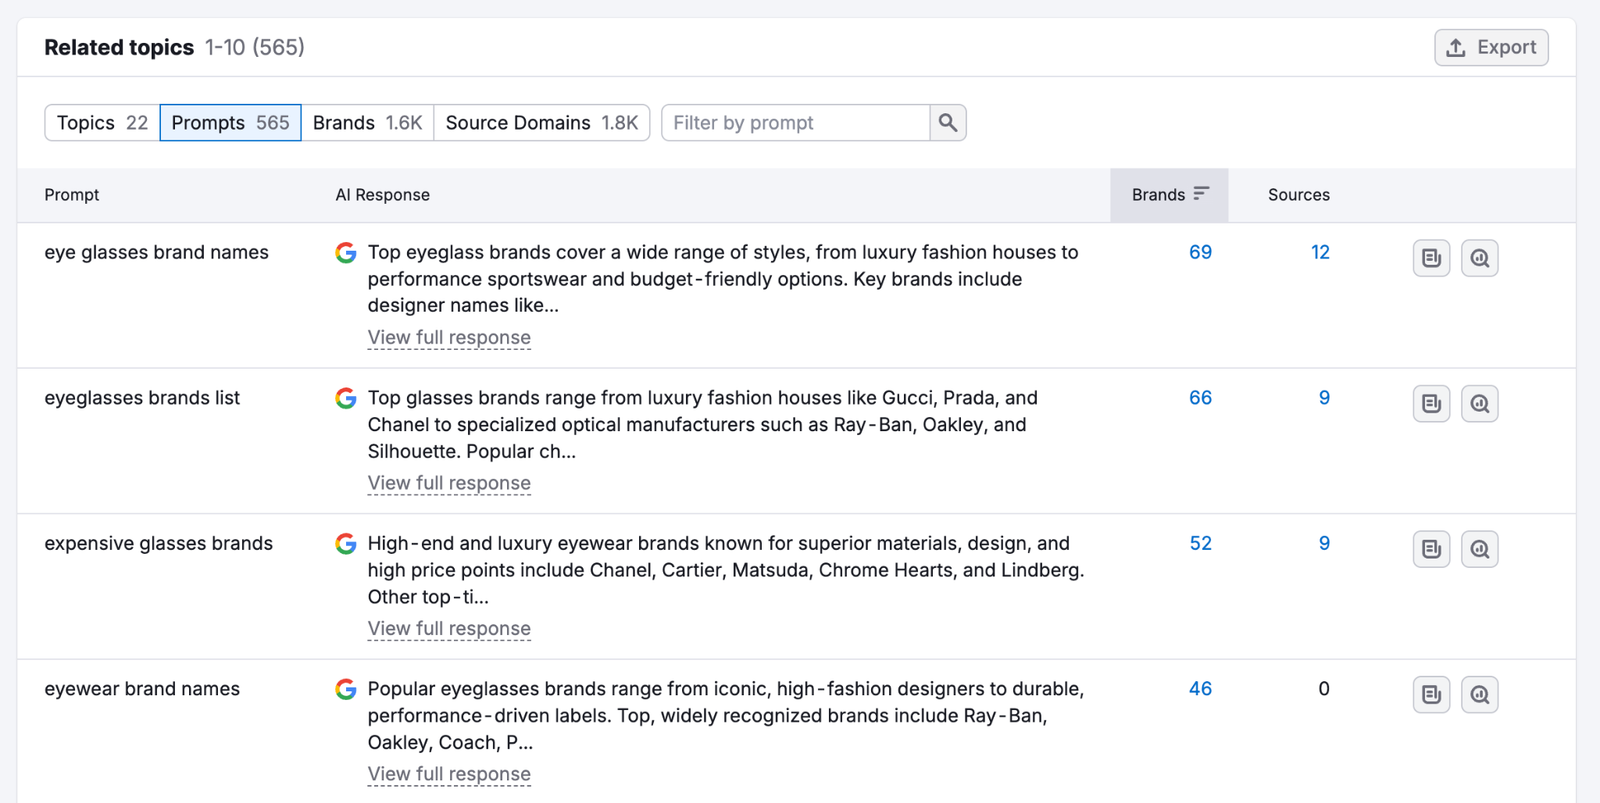The height and width of the screenshot is (803, 1600).
Task: Sort by the Brands column header
Action: pos(1169,195)
